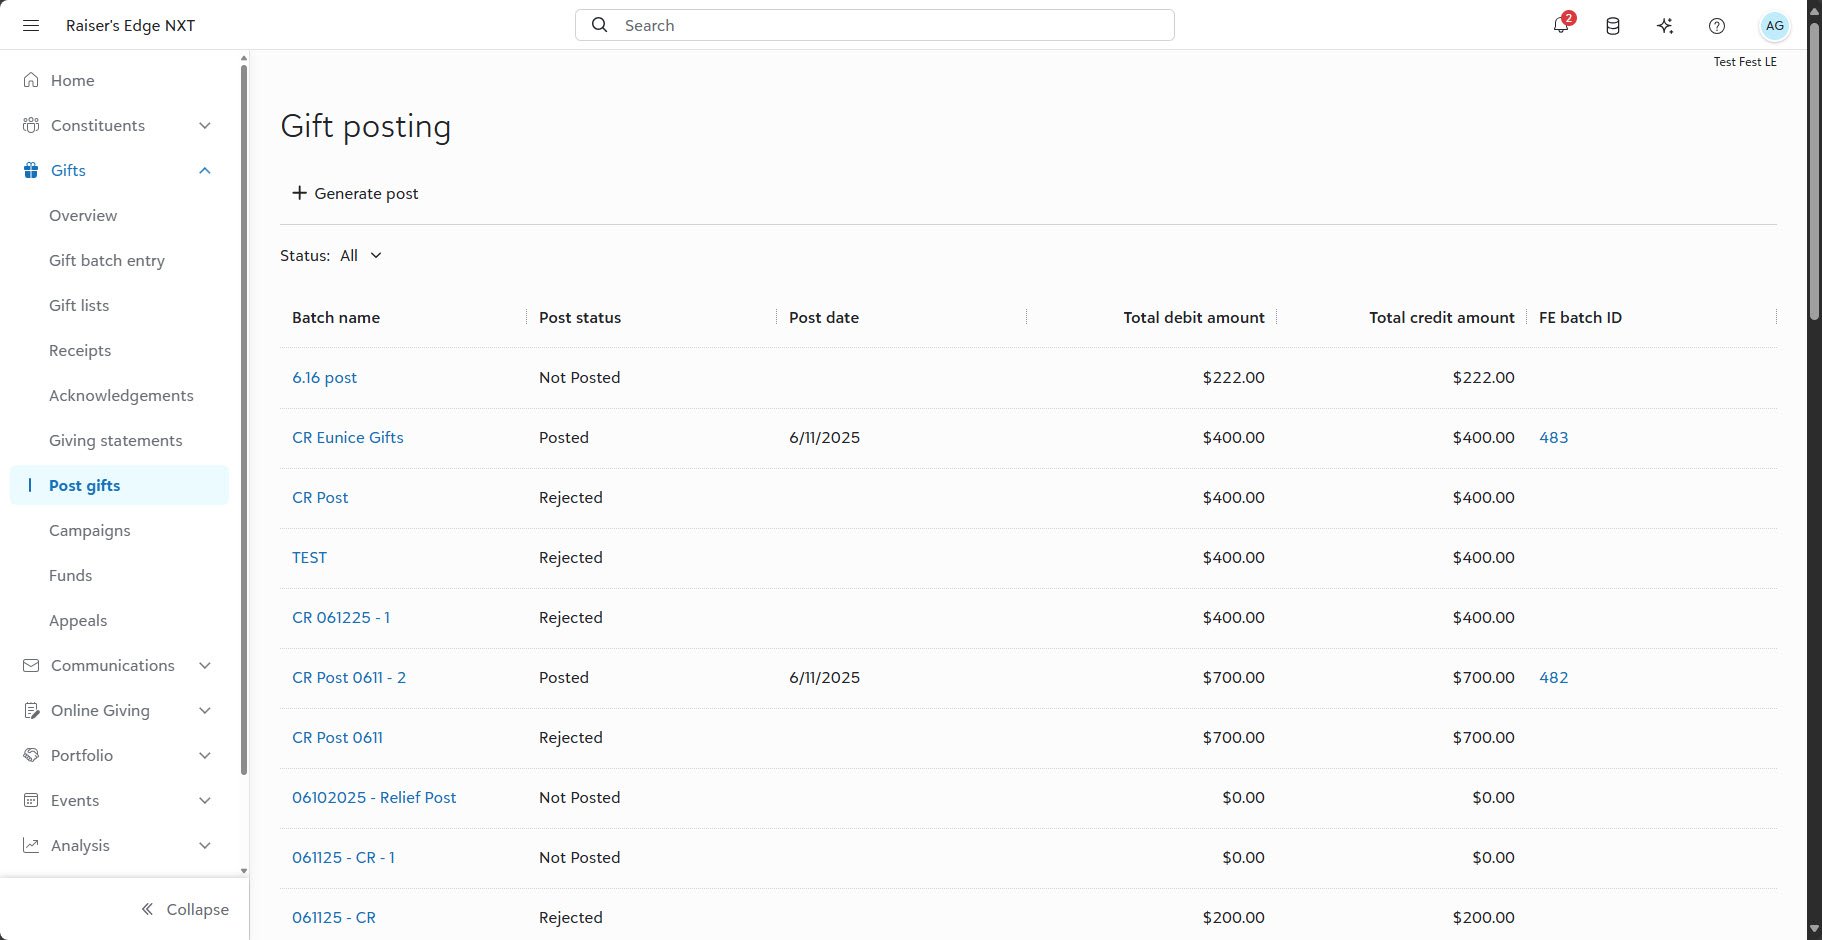Click the Gifts present icon
Screen dimensions: 1822x940
tap(31, 170)
